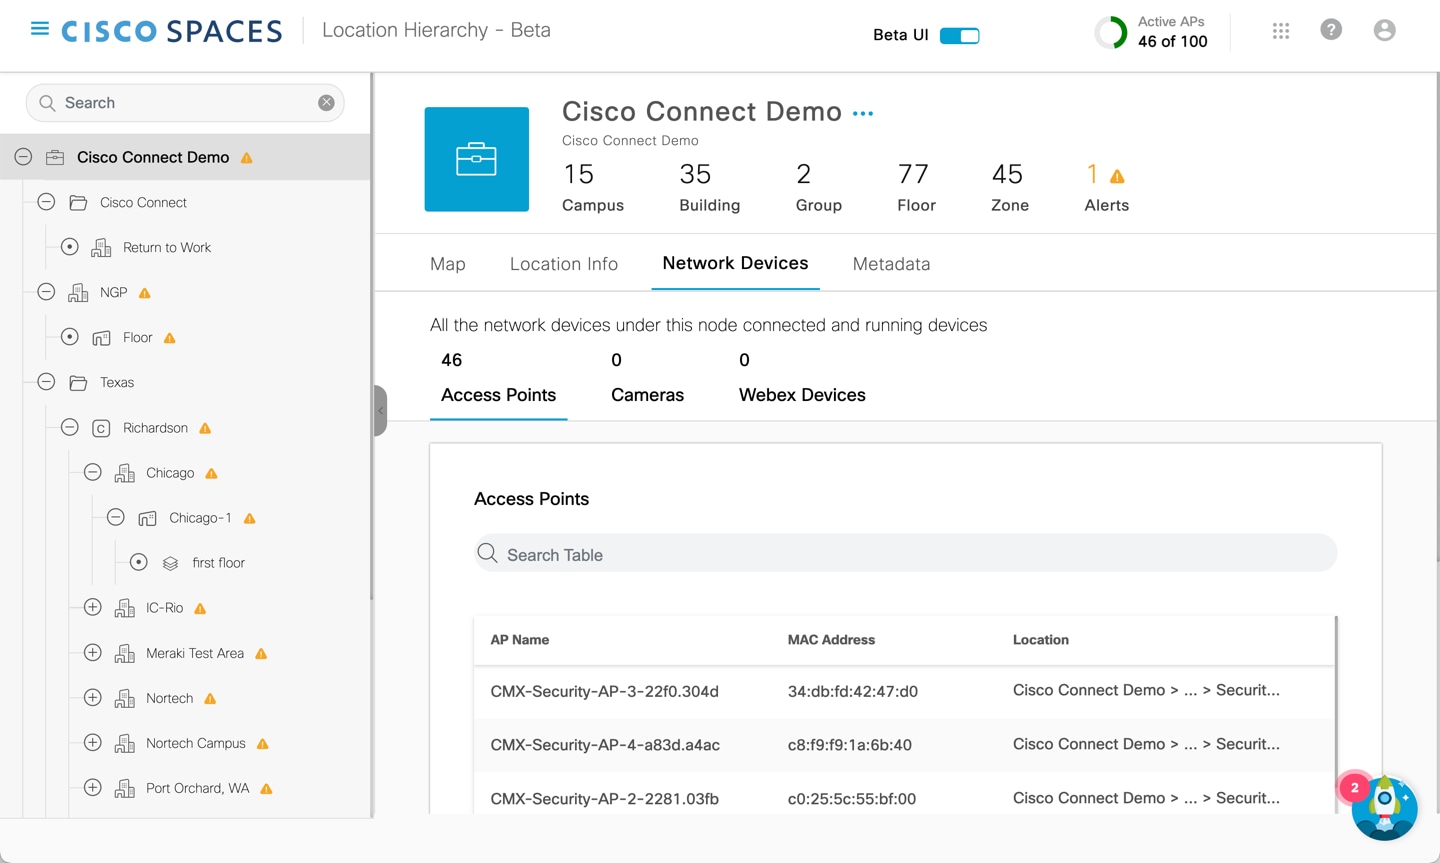
Task: Click the building icon next to NGP
Action: (x=78, y=293)
